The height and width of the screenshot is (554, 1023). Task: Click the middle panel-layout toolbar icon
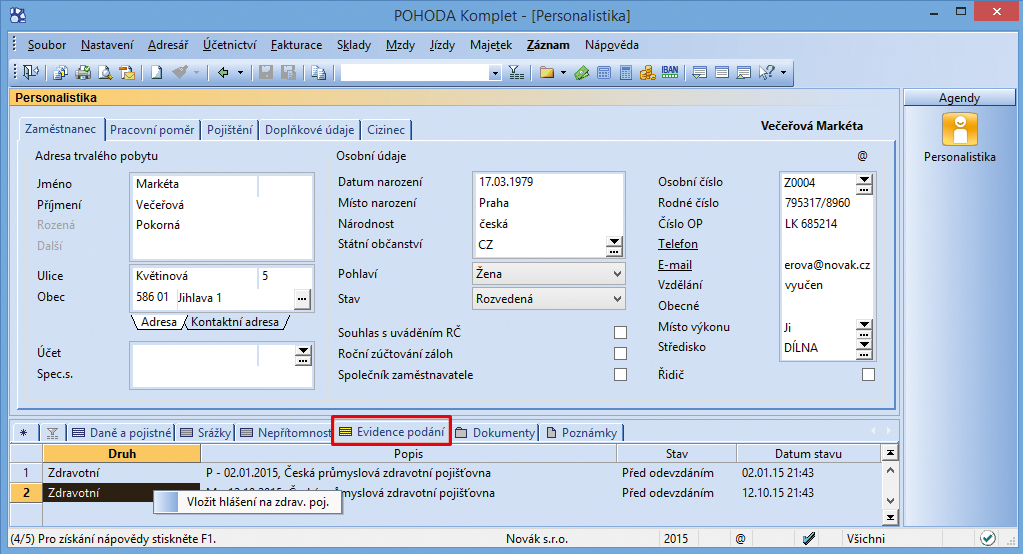(722, 72)
